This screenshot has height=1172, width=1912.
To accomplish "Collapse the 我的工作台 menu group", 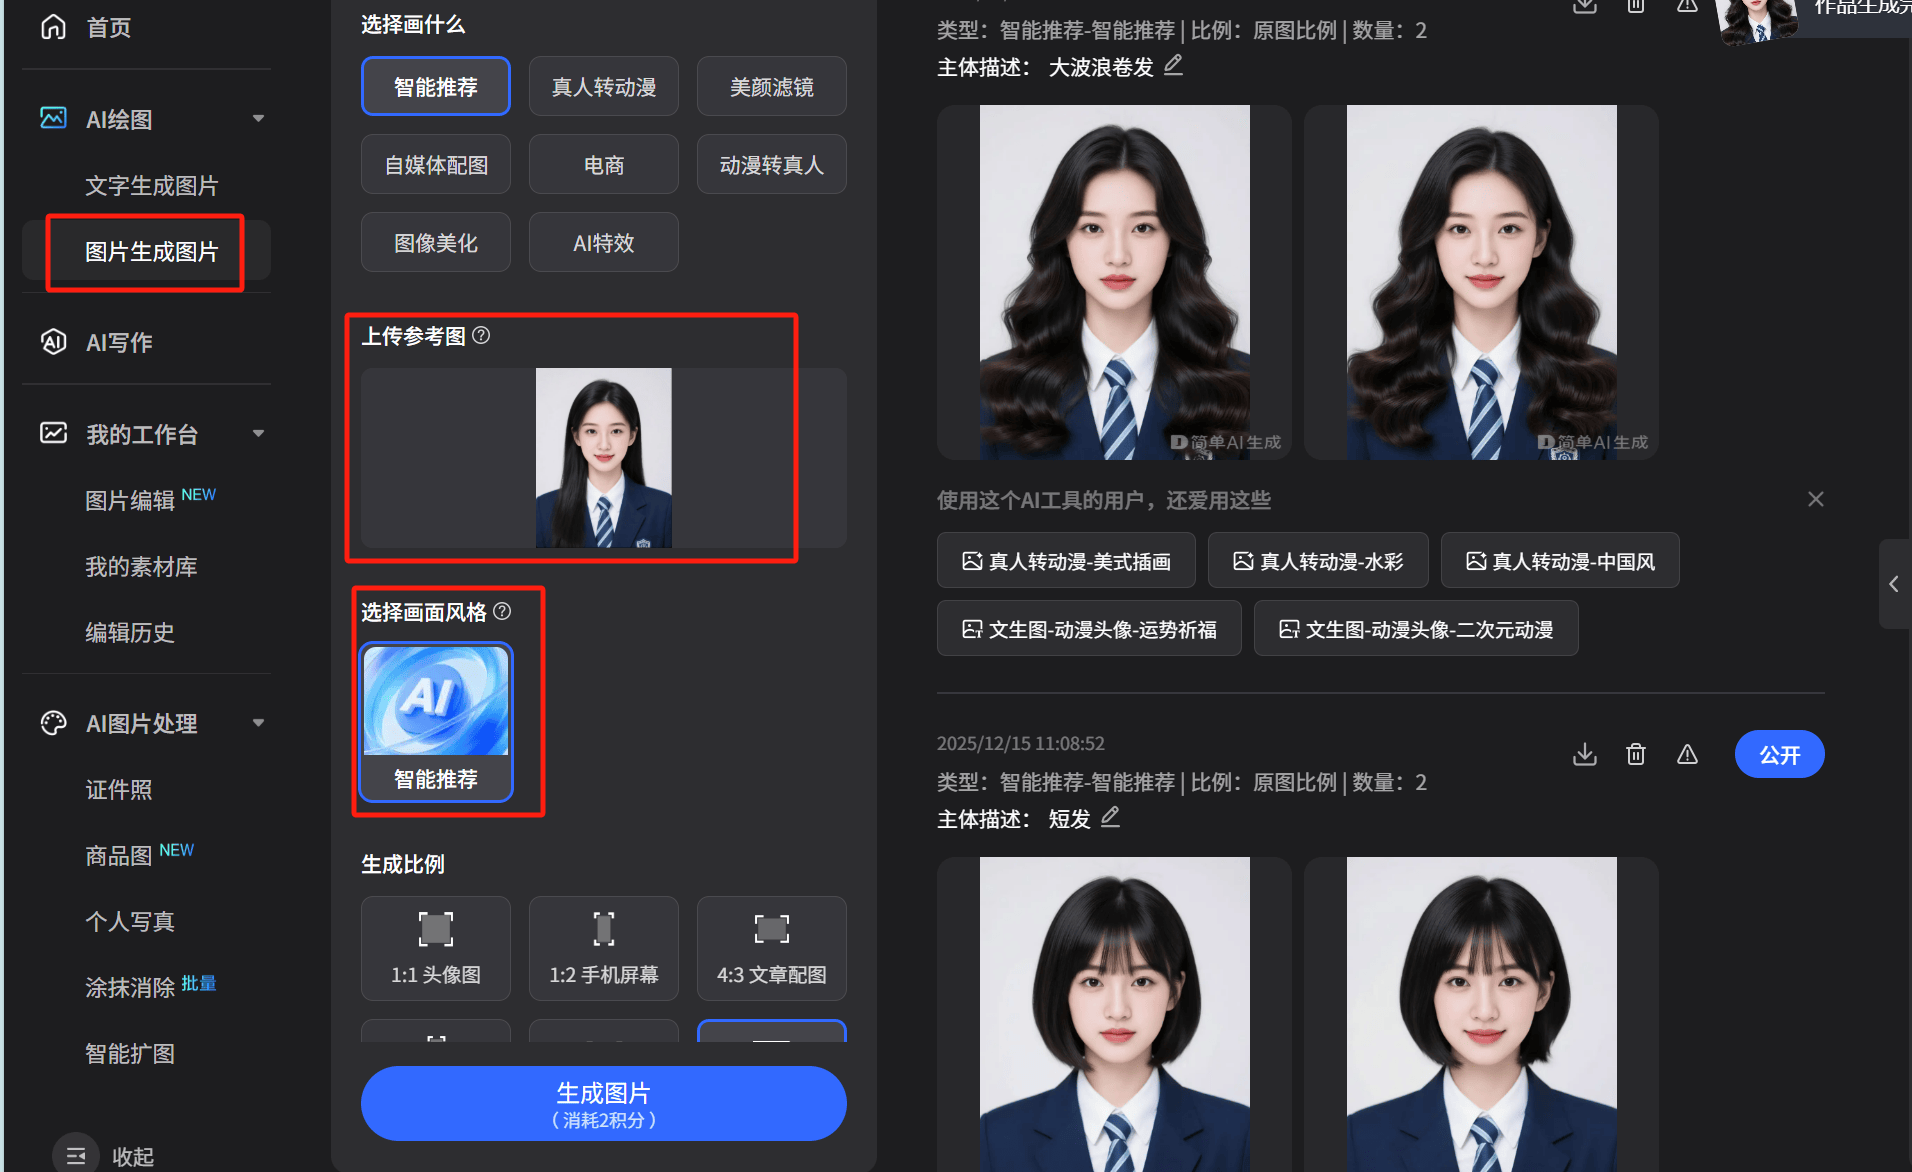I will [x=259, y=434].
